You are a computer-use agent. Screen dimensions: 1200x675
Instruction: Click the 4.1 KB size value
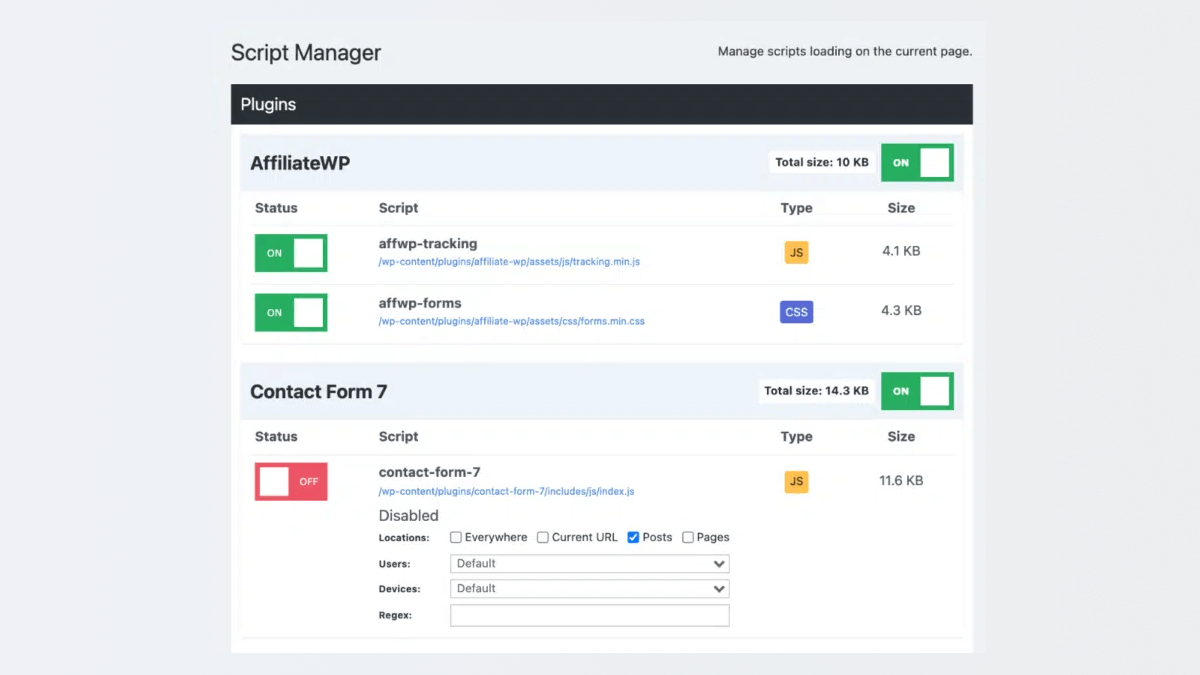(x=901, y=251)
